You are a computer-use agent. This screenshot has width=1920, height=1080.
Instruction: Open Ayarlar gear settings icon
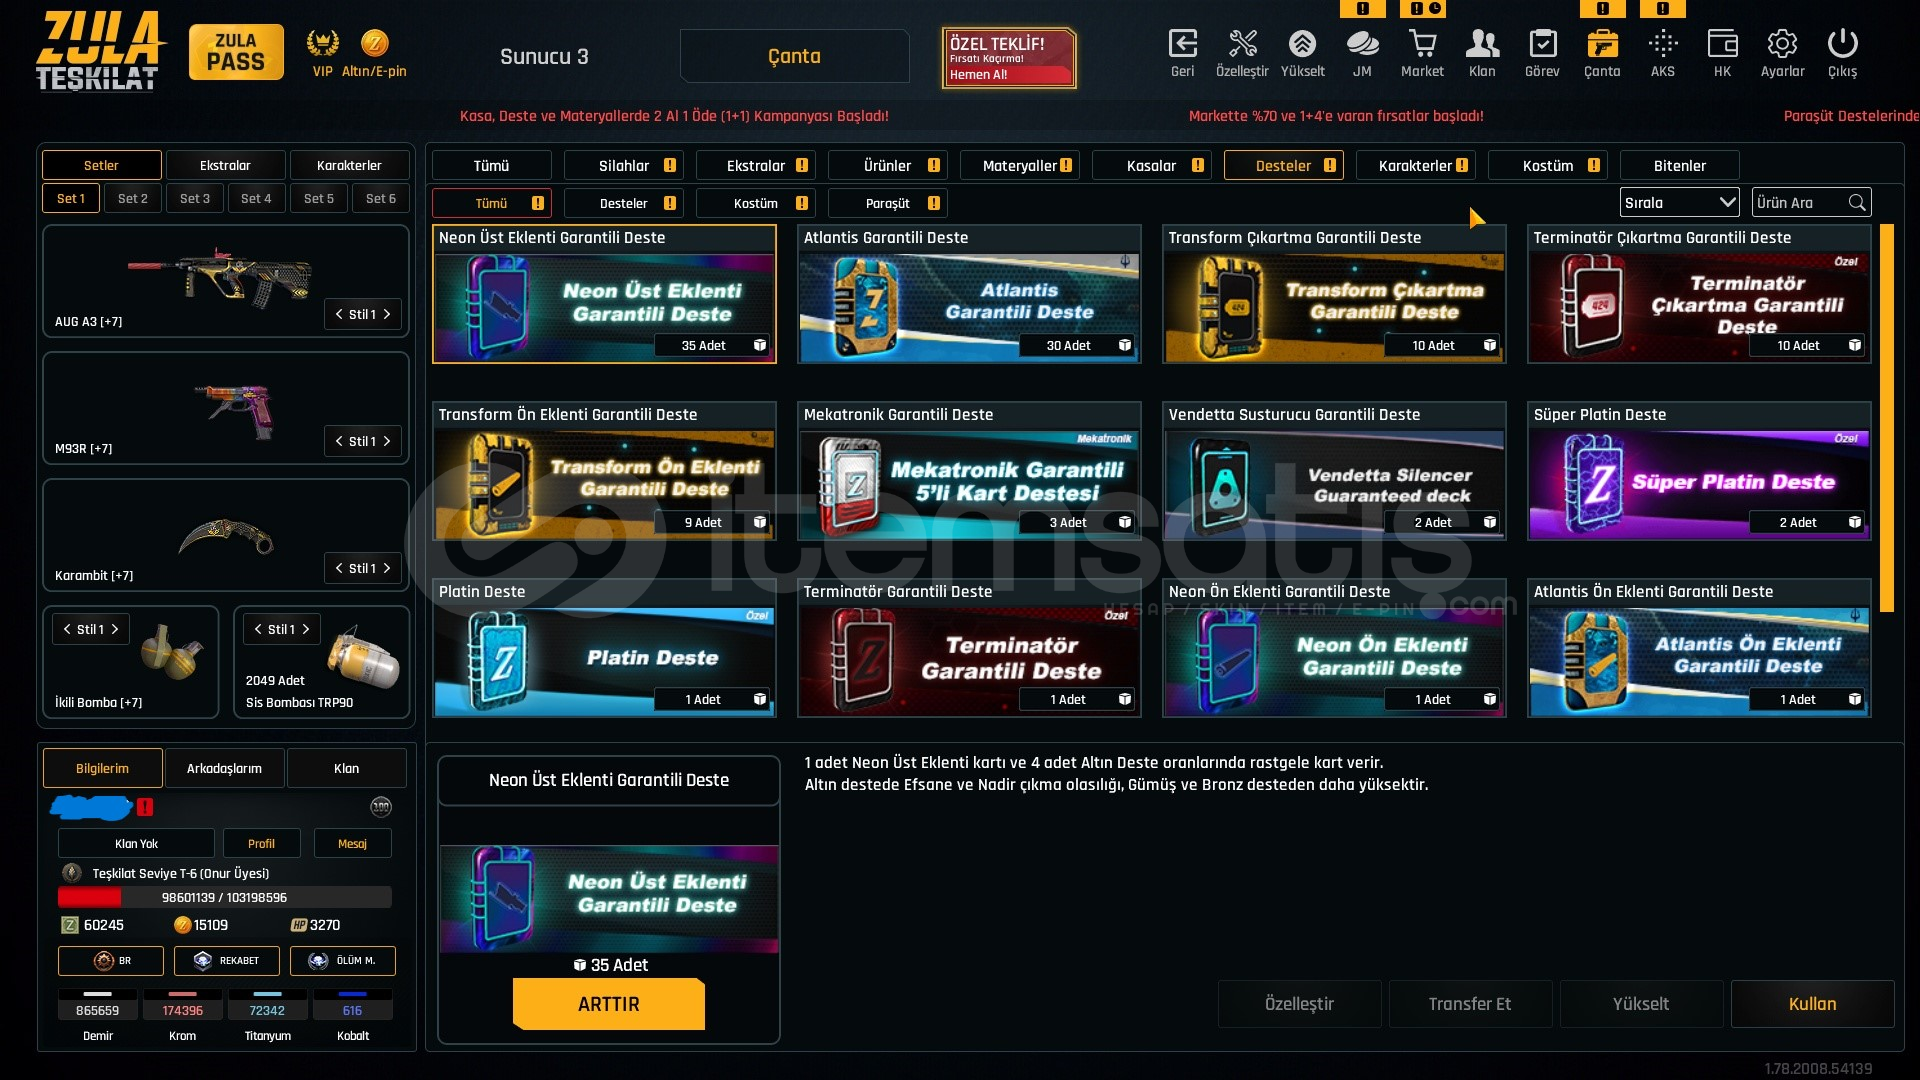(1782, 44)
